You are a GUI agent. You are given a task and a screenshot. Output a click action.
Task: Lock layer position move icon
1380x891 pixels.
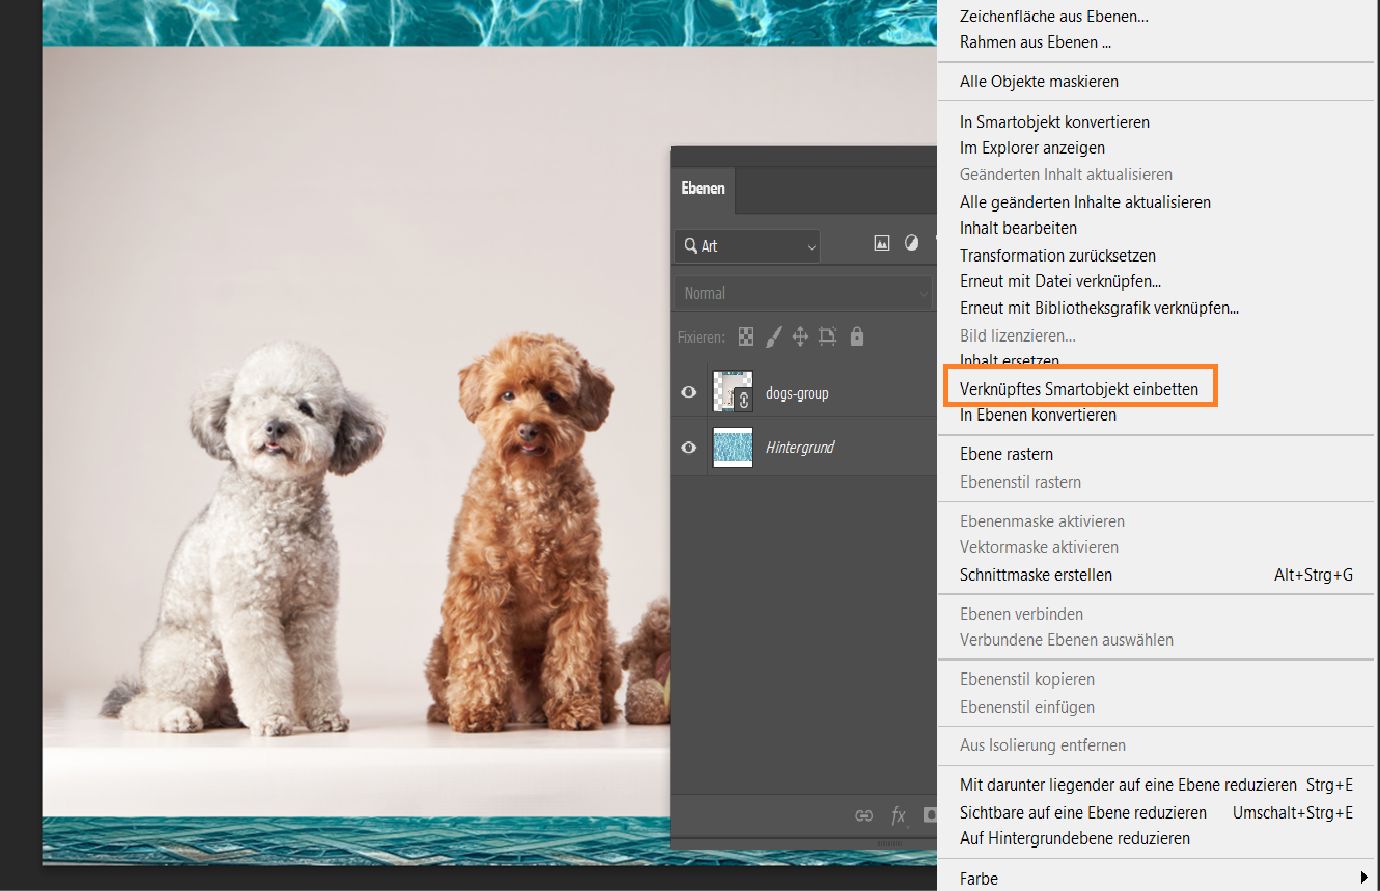800,337
